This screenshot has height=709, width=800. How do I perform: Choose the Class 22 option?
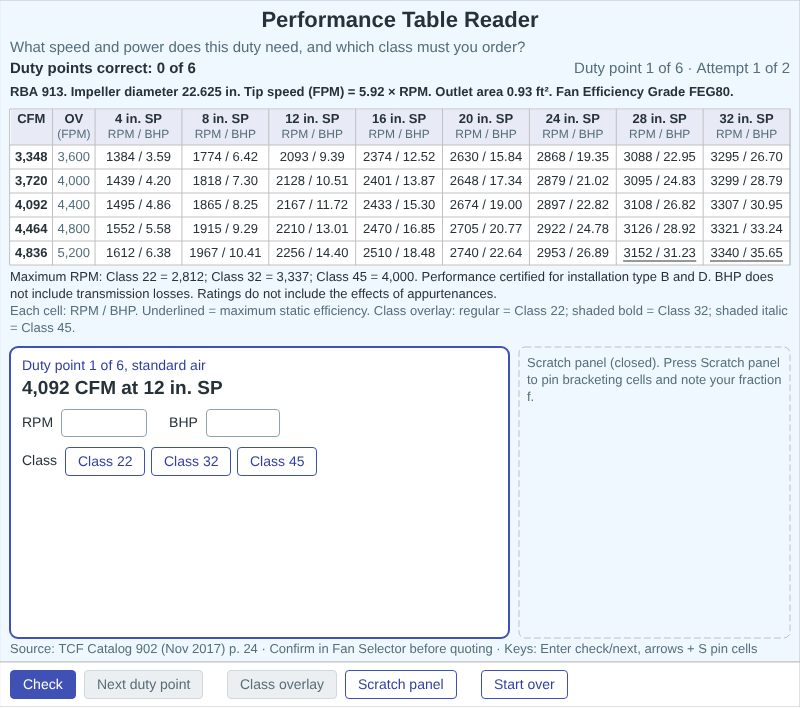[x=105, y=461]
